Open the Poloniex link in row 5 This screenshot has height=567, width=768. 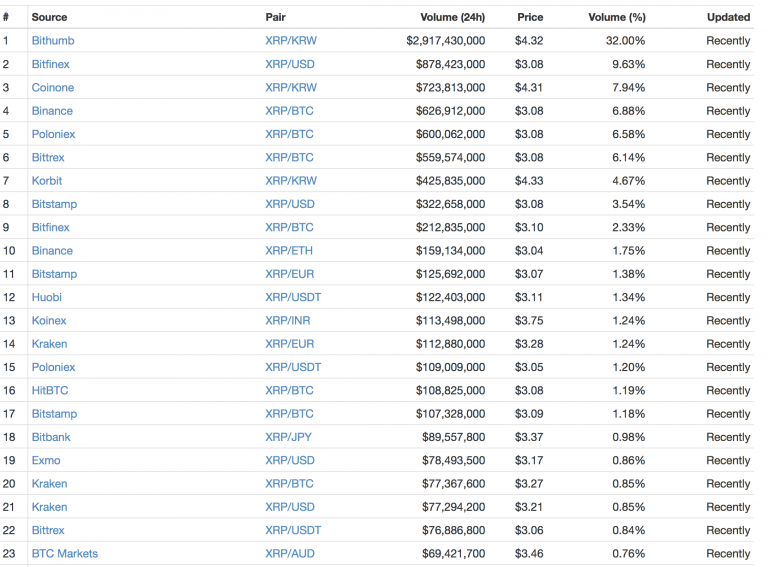coord(53,134)
